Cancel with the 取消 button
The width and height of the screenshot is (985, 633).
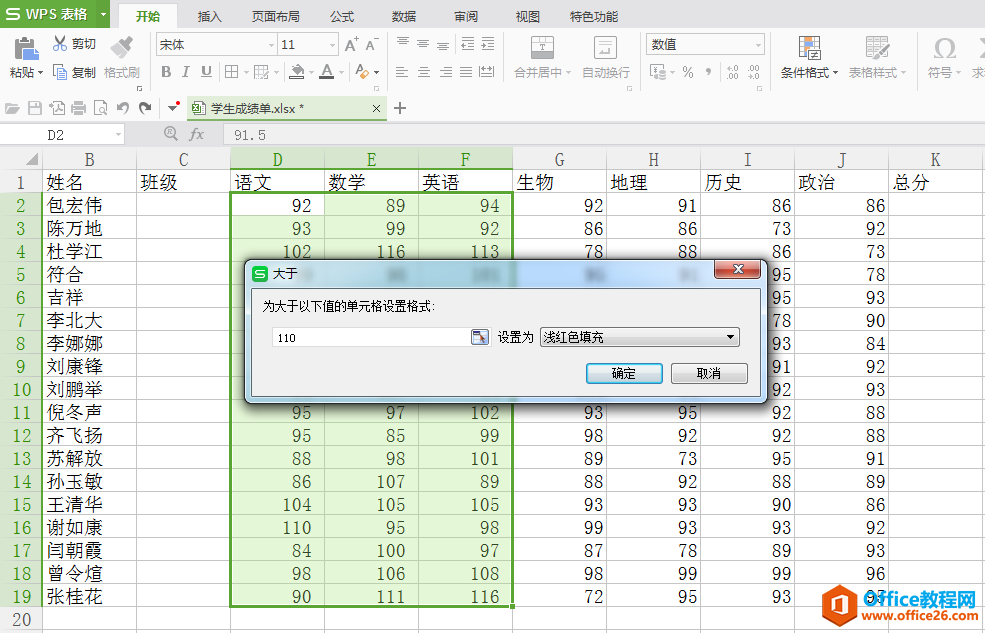click(x=709, y=373)
